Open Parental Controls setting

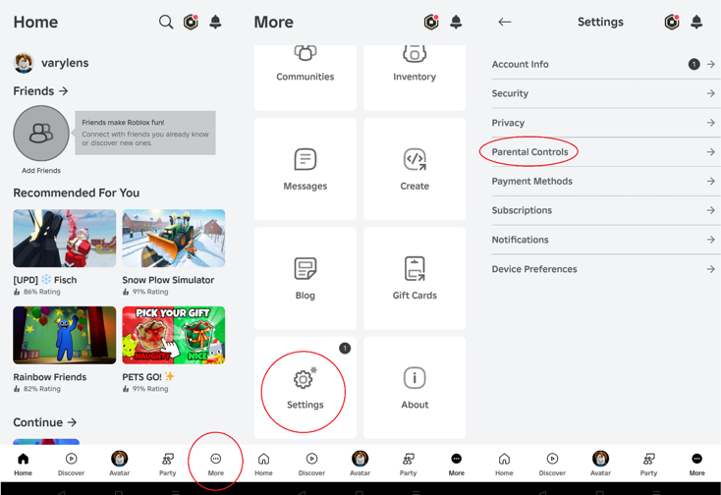[603, 152]
